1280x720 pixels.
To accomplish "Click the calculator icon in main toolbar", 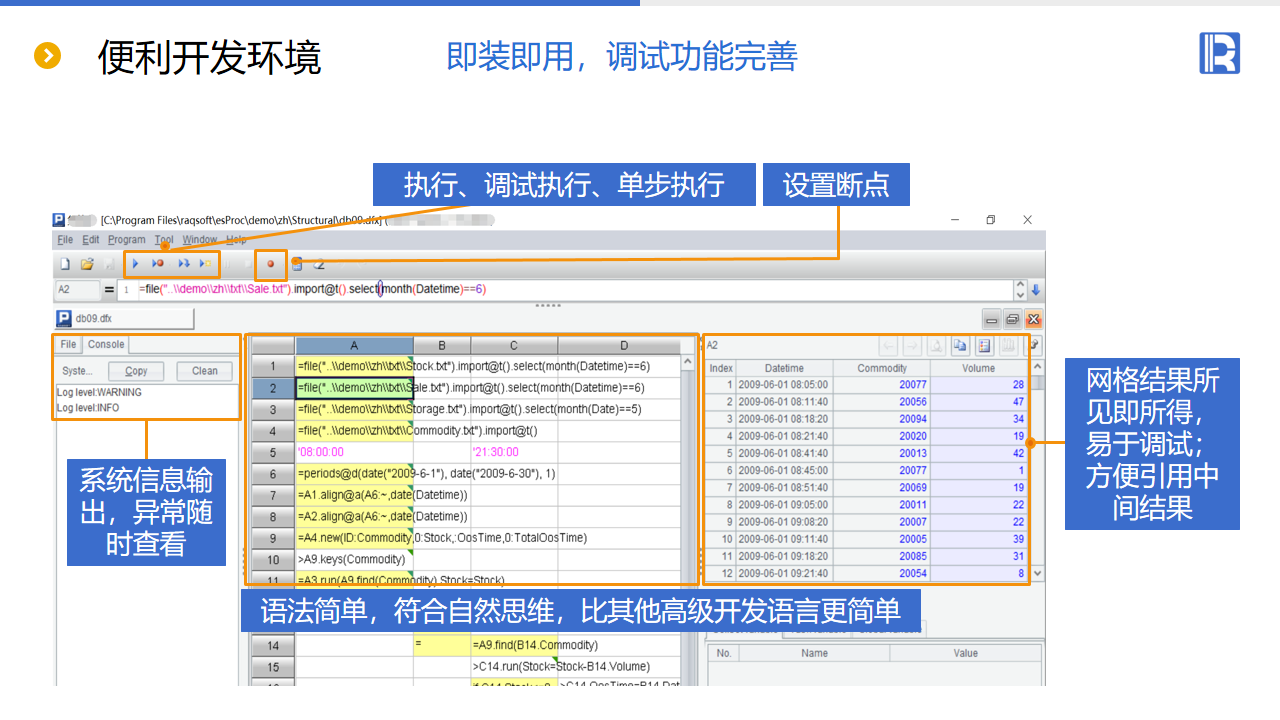I will click(297, 264).
